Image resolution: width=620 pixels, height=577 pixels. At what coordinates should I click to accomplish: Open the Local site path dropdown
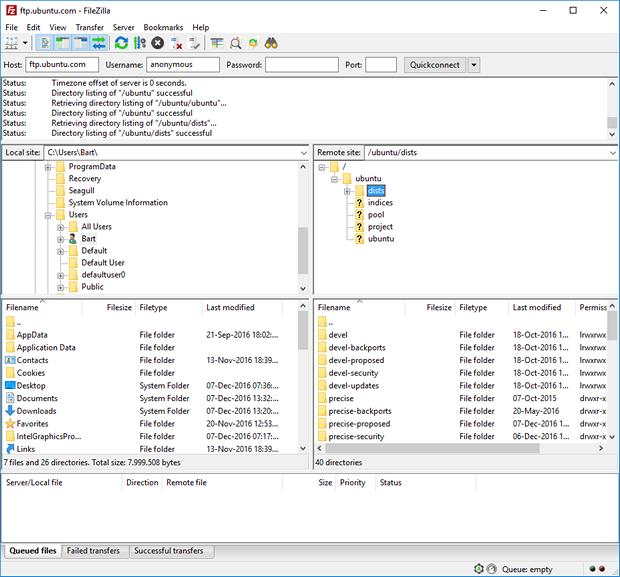(x=304, y=153)
